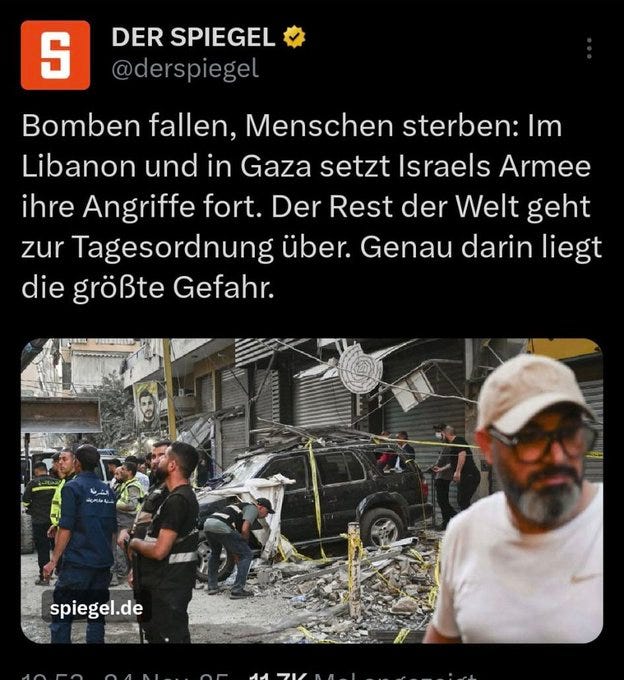Click the DER SPIEGEL display name

click(193, 37)
